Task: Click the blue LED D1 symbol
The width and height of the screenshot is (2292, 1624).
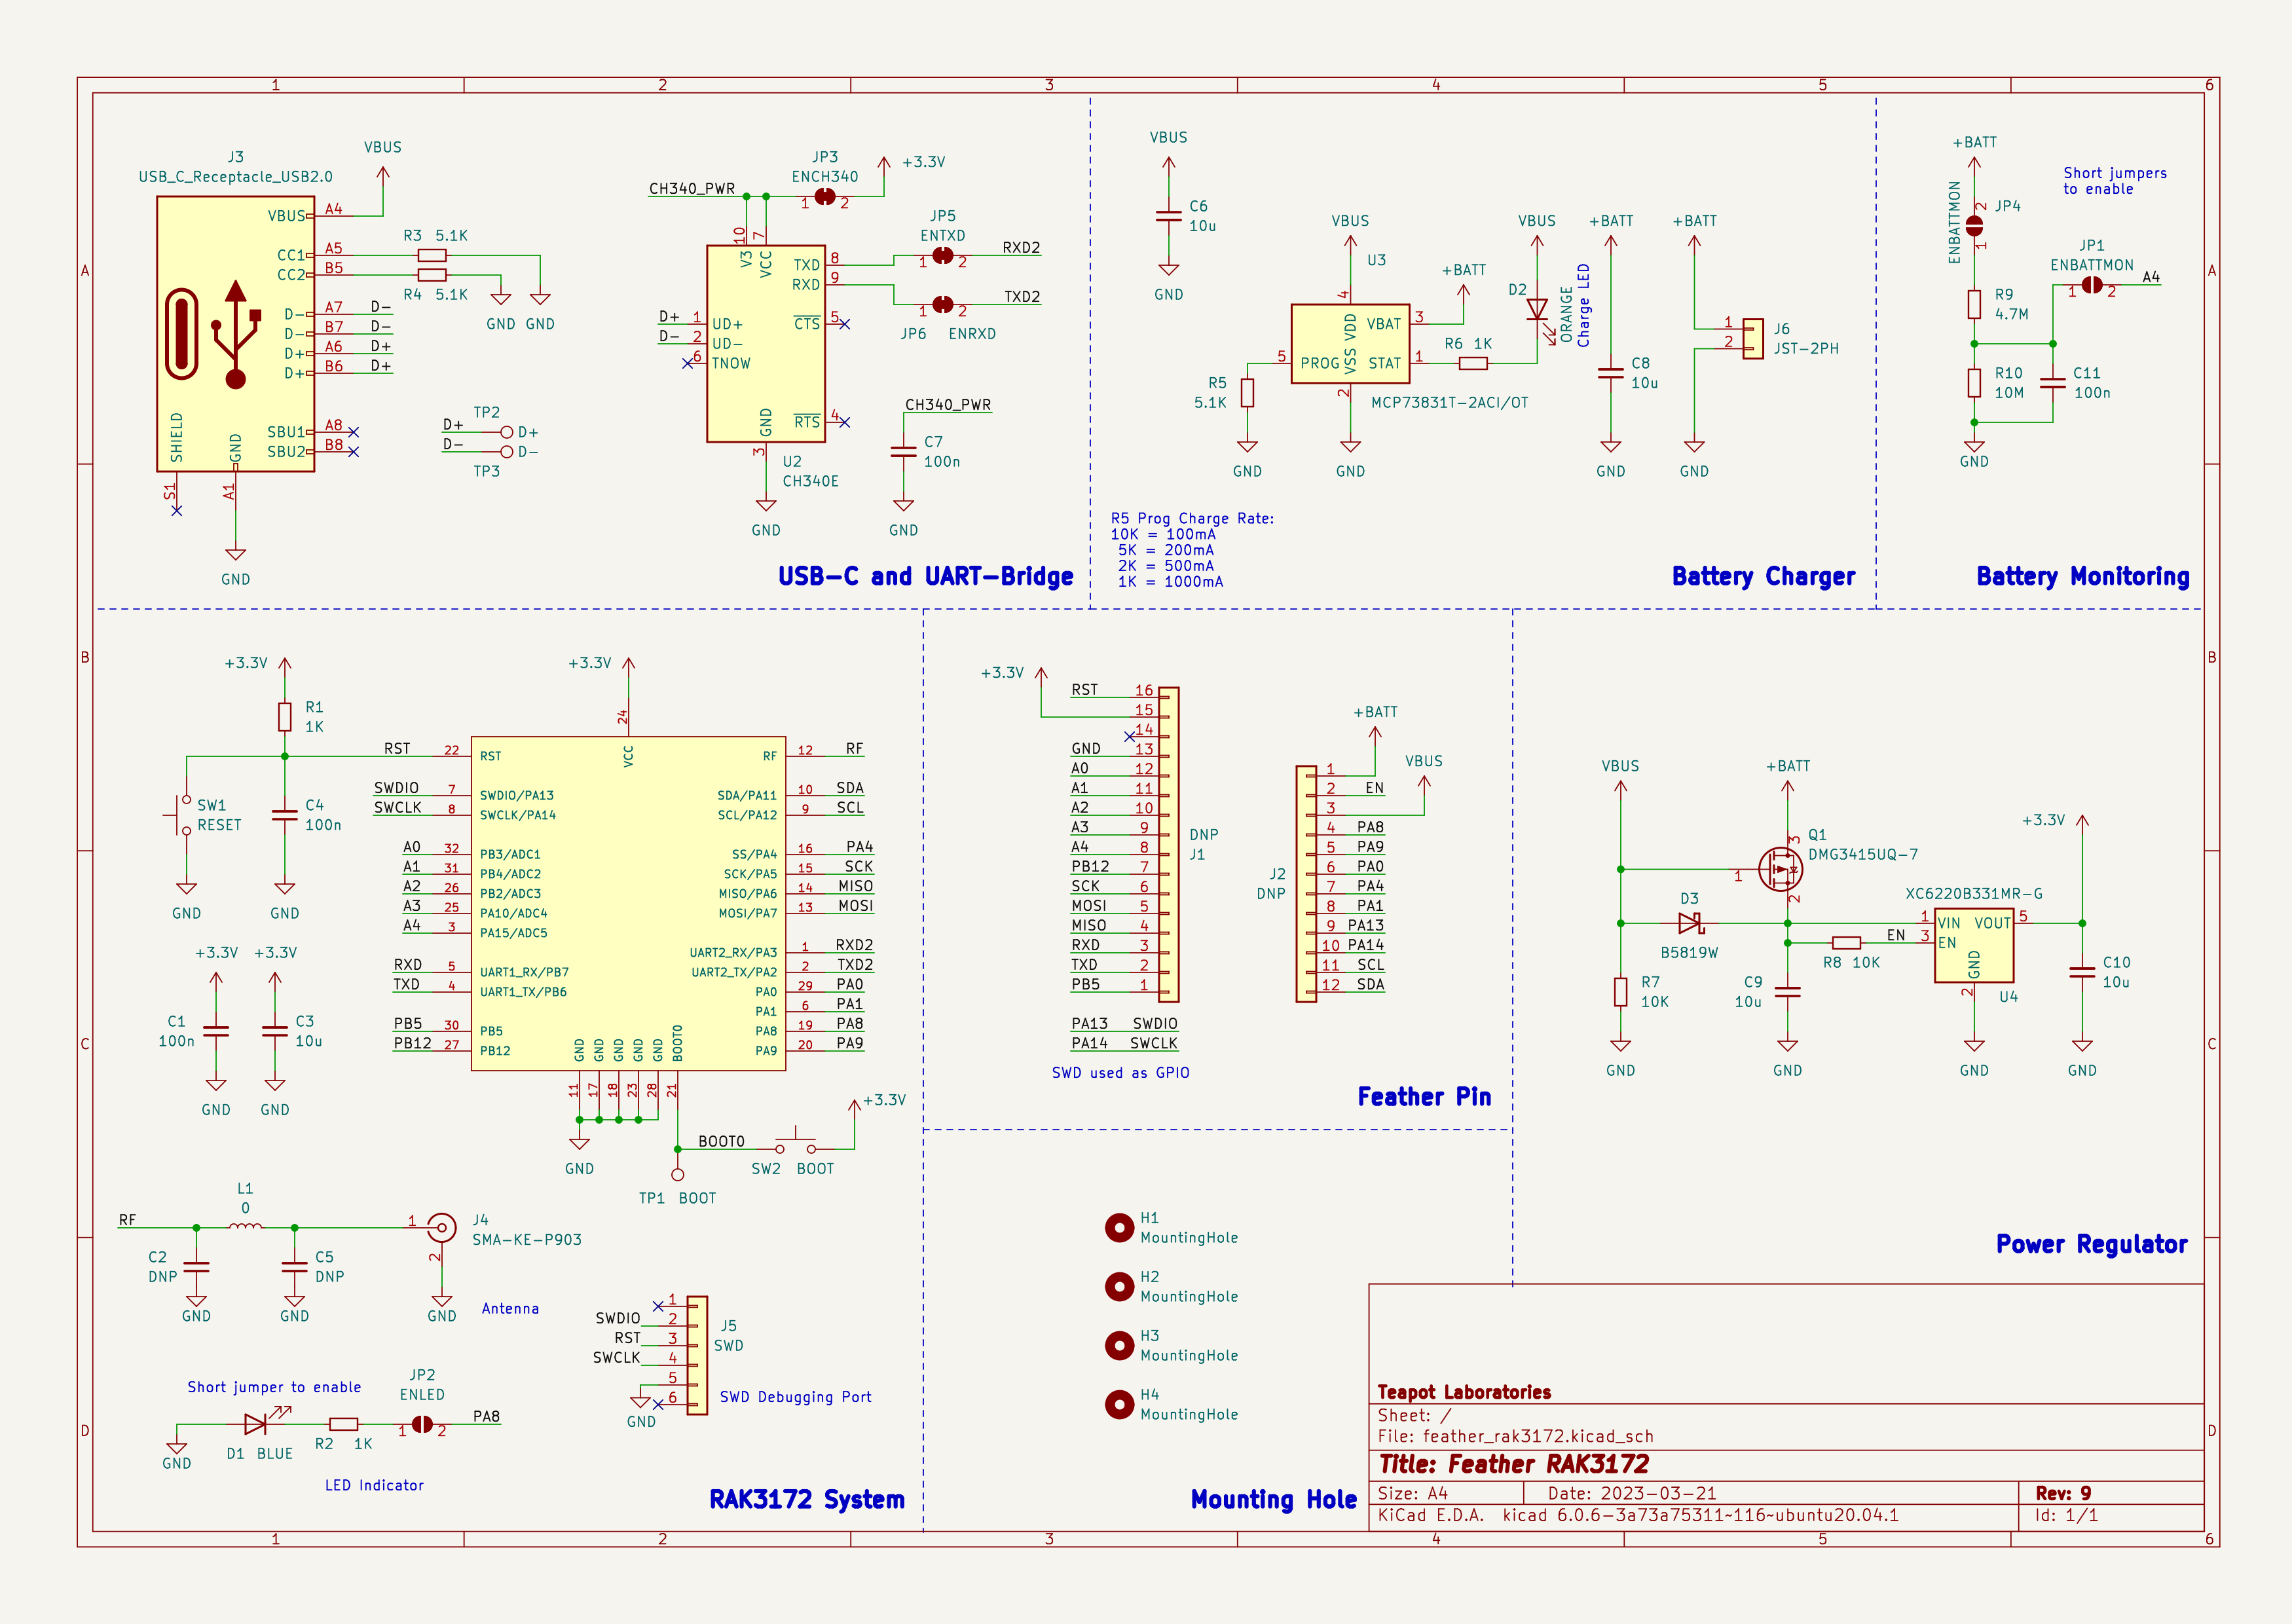Action: point(256,1423)
